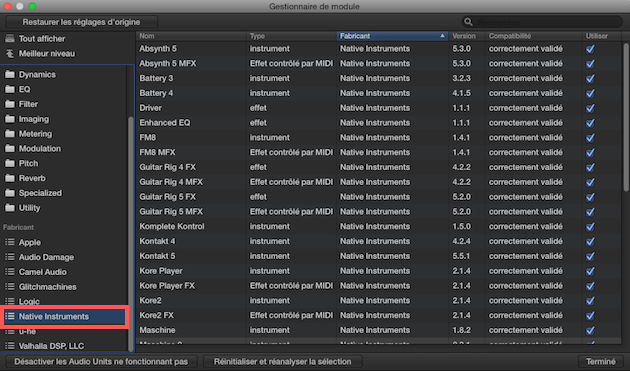Click the Pitch folder icon
630x371 pixels.
[10, 164]
